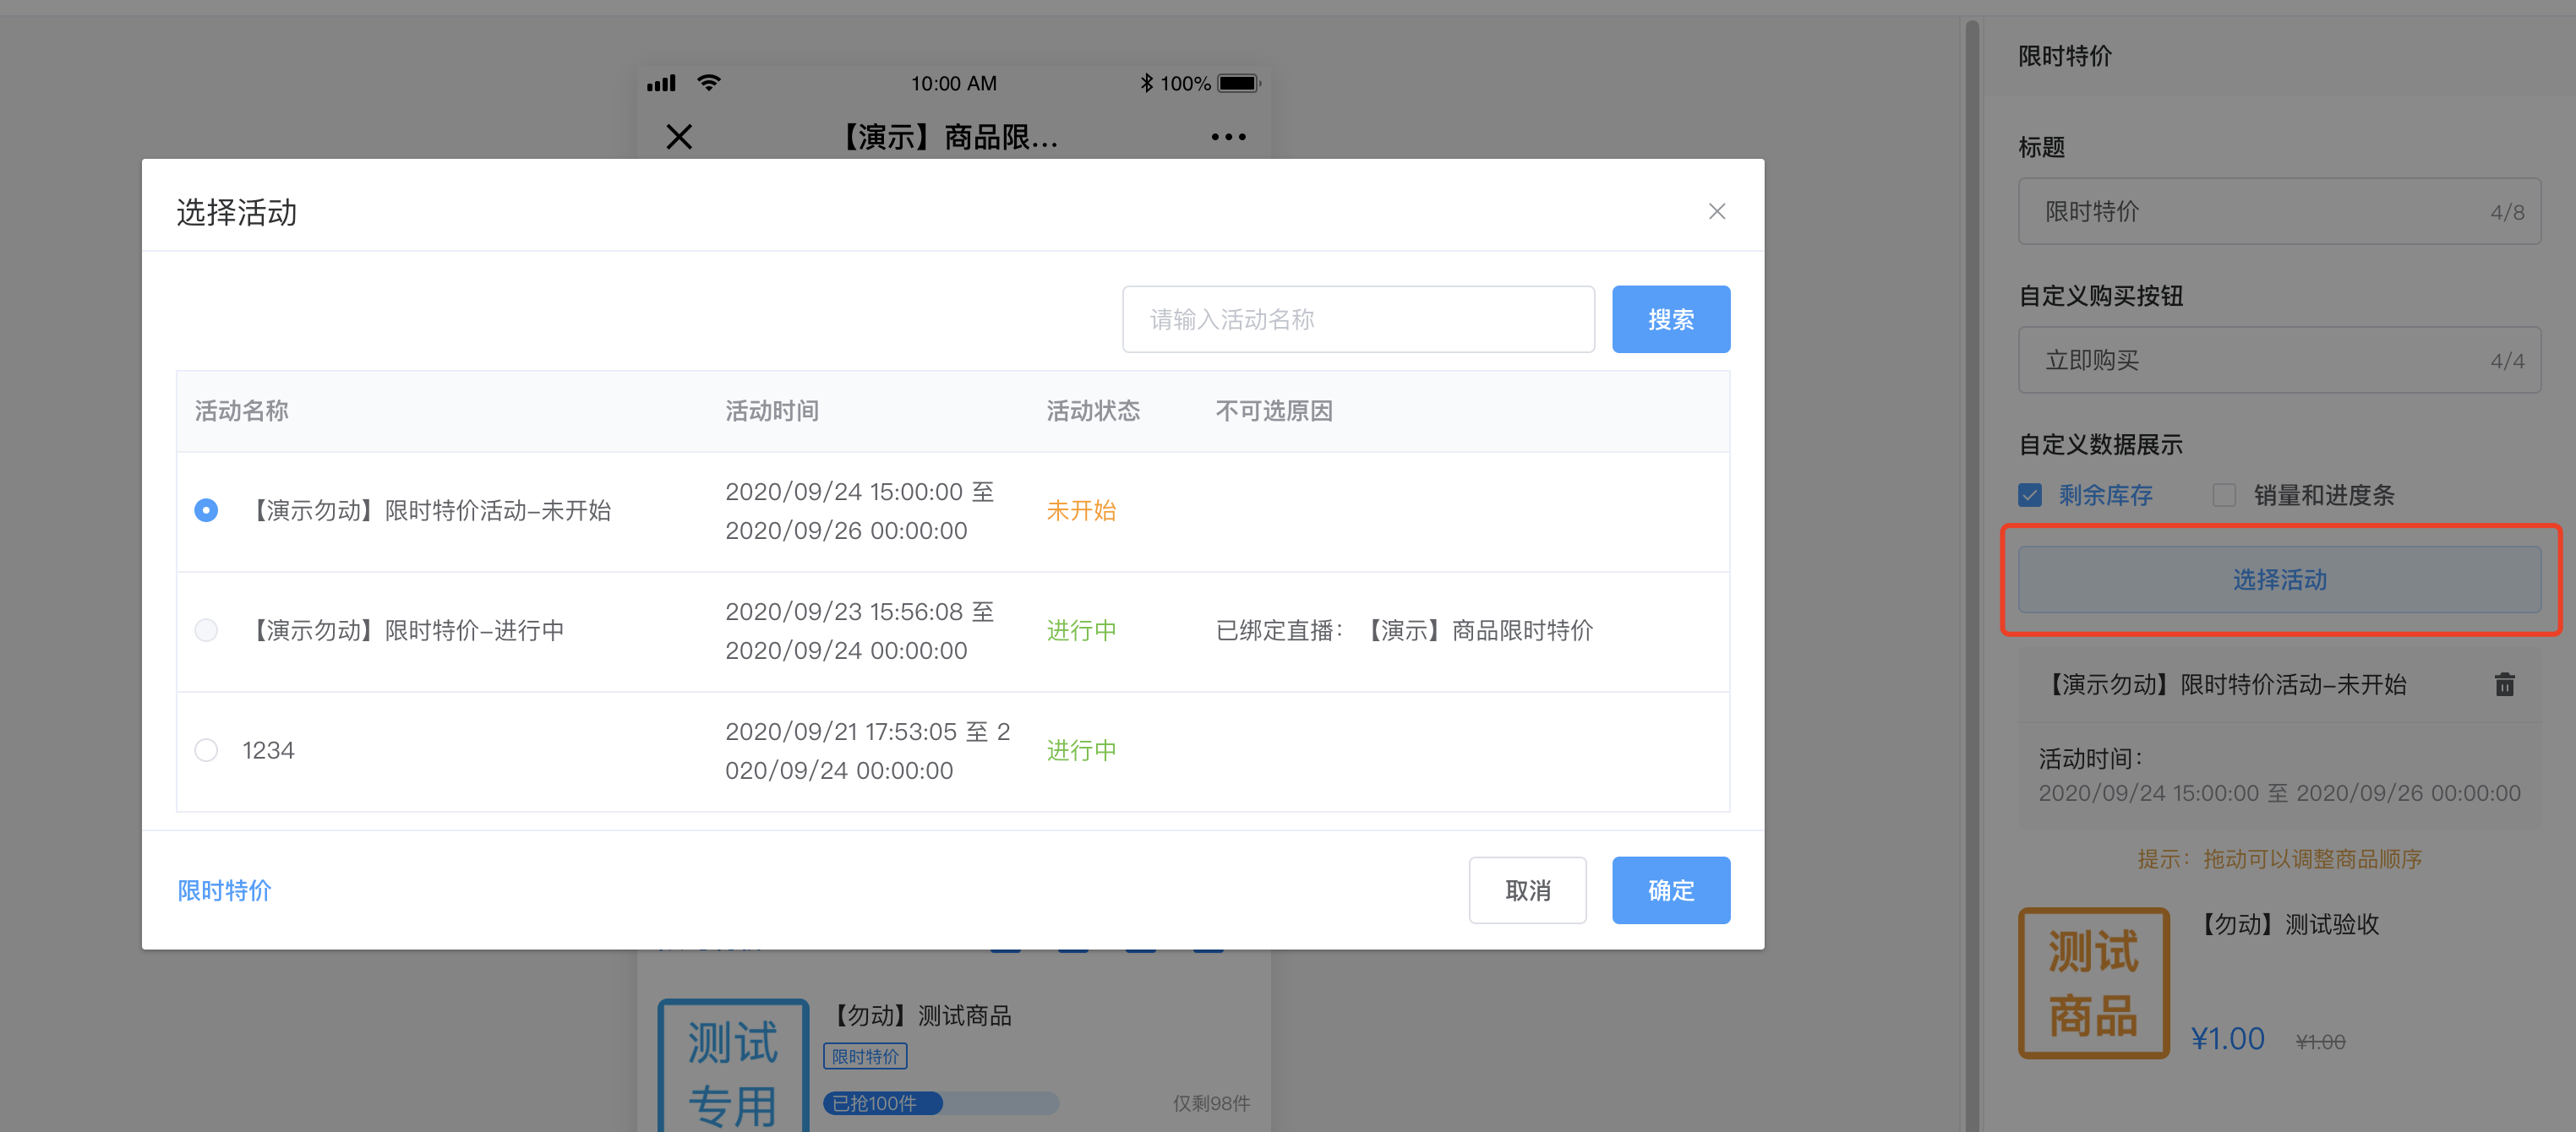Select the 限时特价-进行中 radio button
Viewport: 2576px width, 1132px height.
pyautogui.click(x=206, y=630)
